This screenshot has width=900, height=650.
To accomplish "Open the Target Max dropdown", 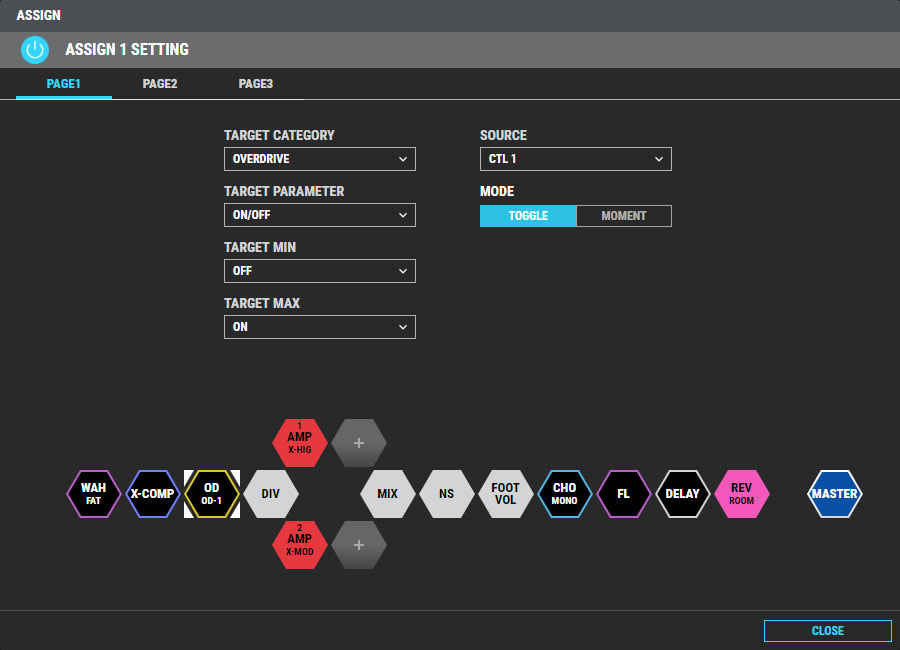I will tap(320, 327).
